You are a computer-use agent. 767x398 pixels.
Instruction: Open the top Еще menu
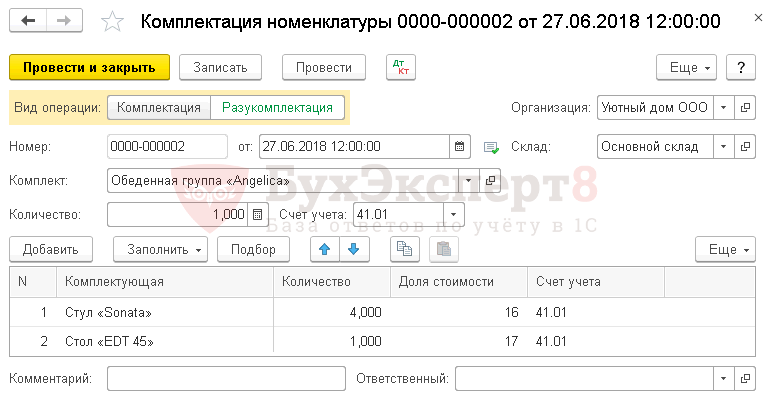[x=686, y=67]
